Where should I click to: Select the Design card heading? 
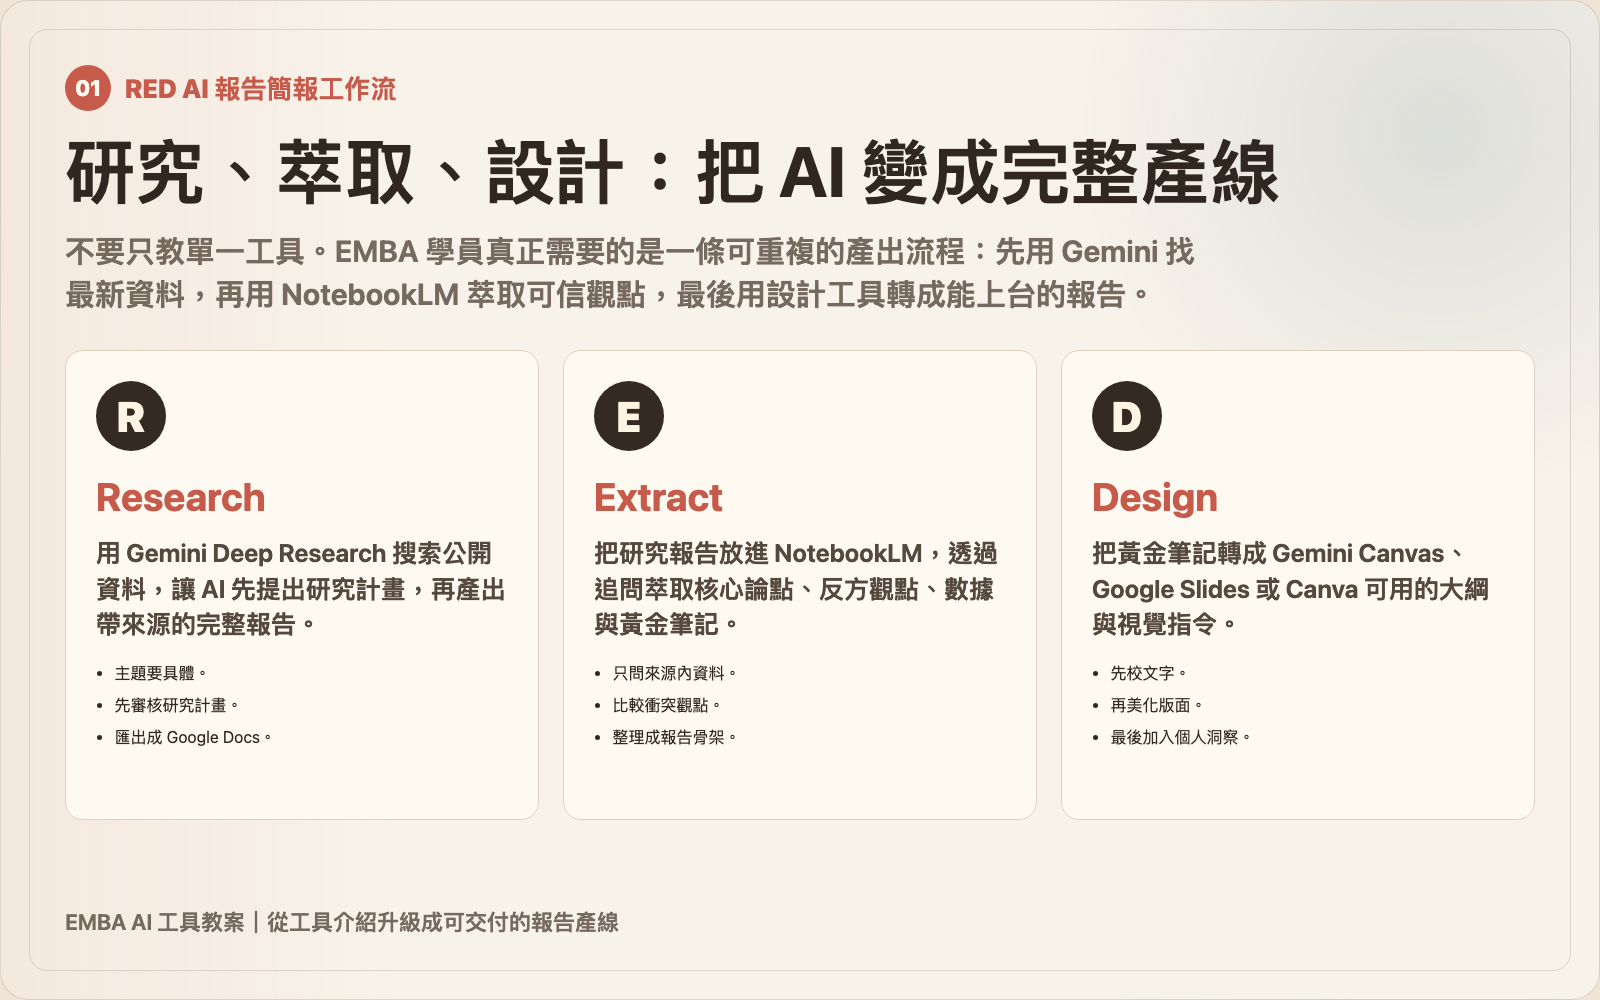coord(1155,498)
